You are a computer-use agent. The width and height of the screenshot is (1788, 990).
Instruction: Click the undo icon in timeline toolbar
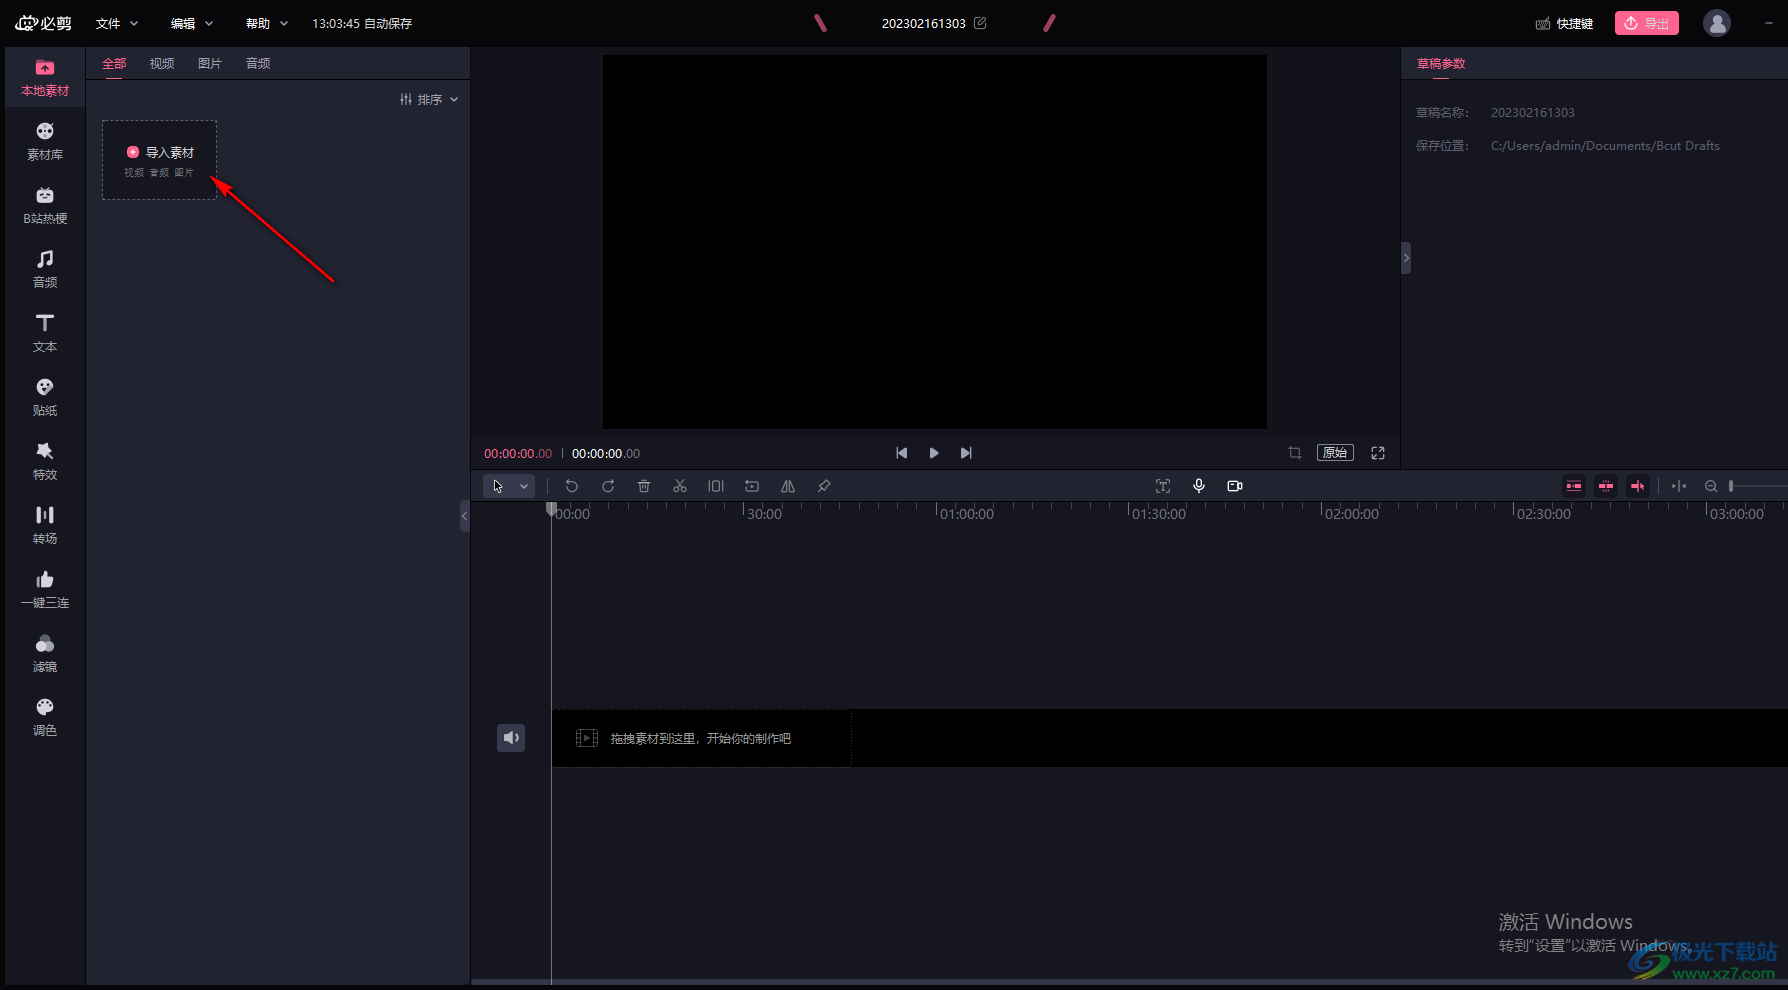[572, 486]
